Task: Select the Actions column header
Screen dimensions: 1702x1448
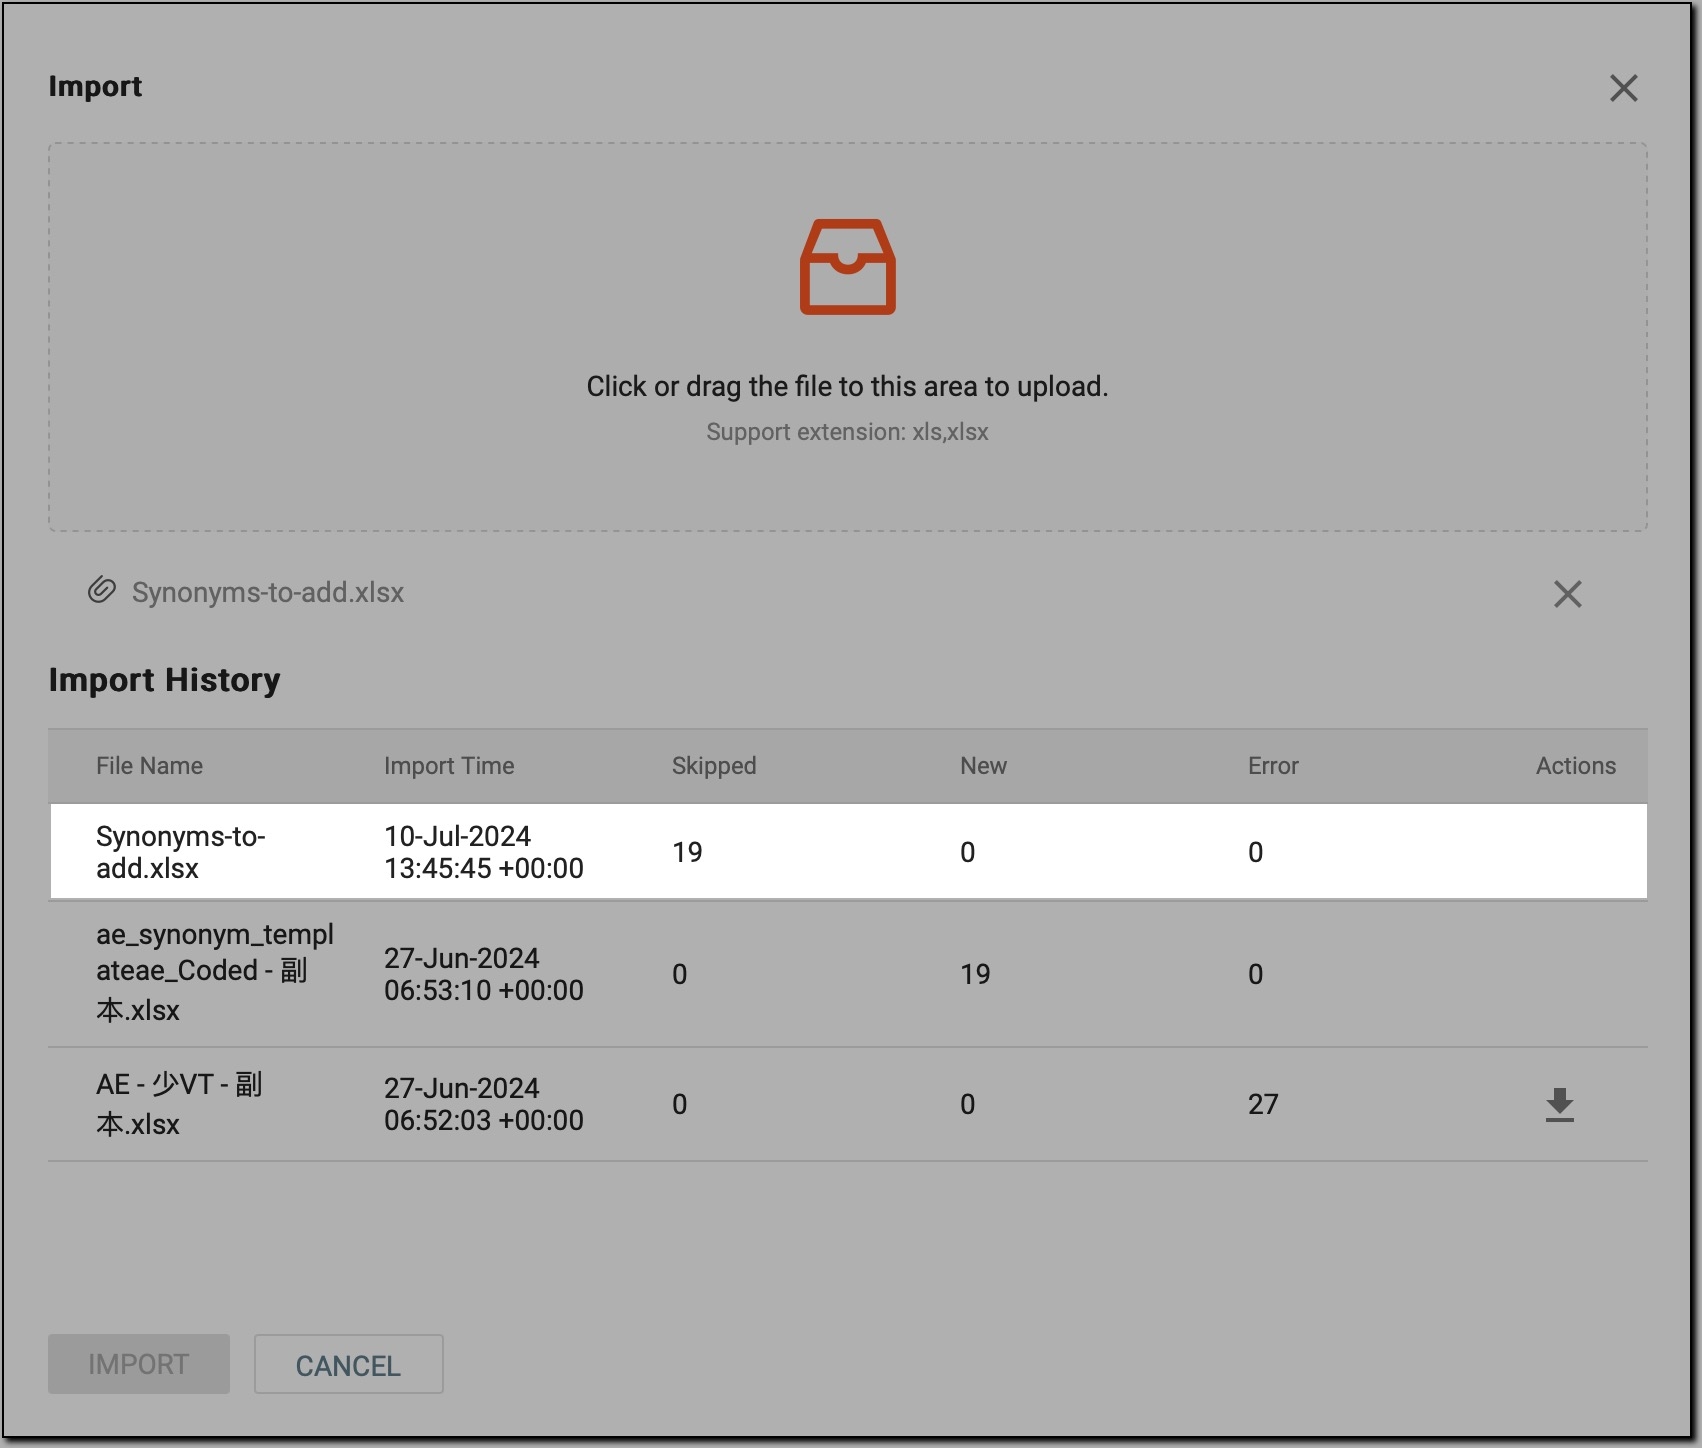Action: coord(1575,766)
